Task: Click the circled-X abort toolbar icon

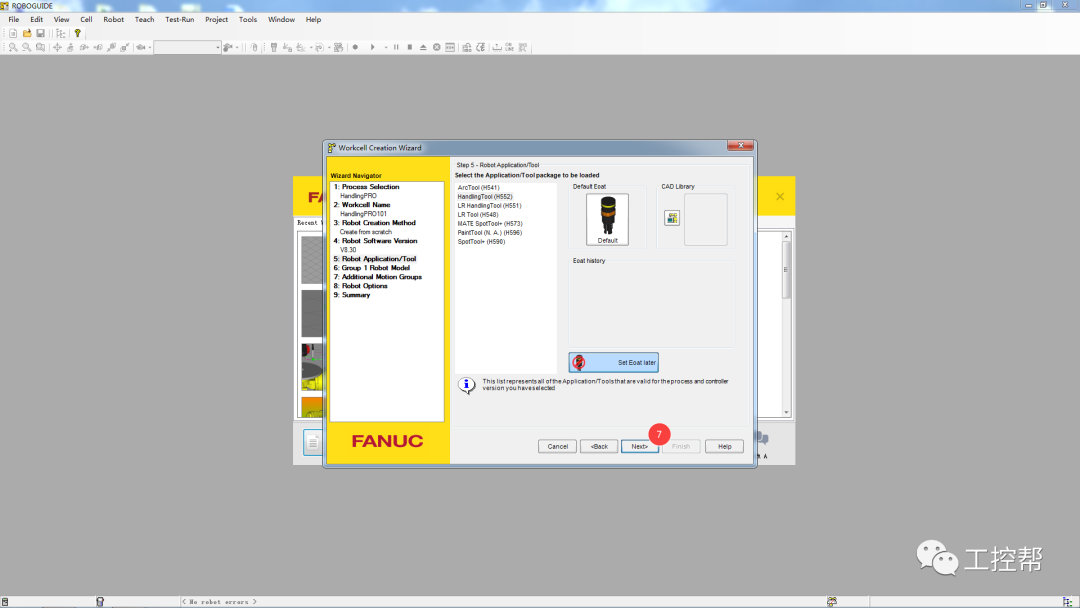Action: (437, 48)
